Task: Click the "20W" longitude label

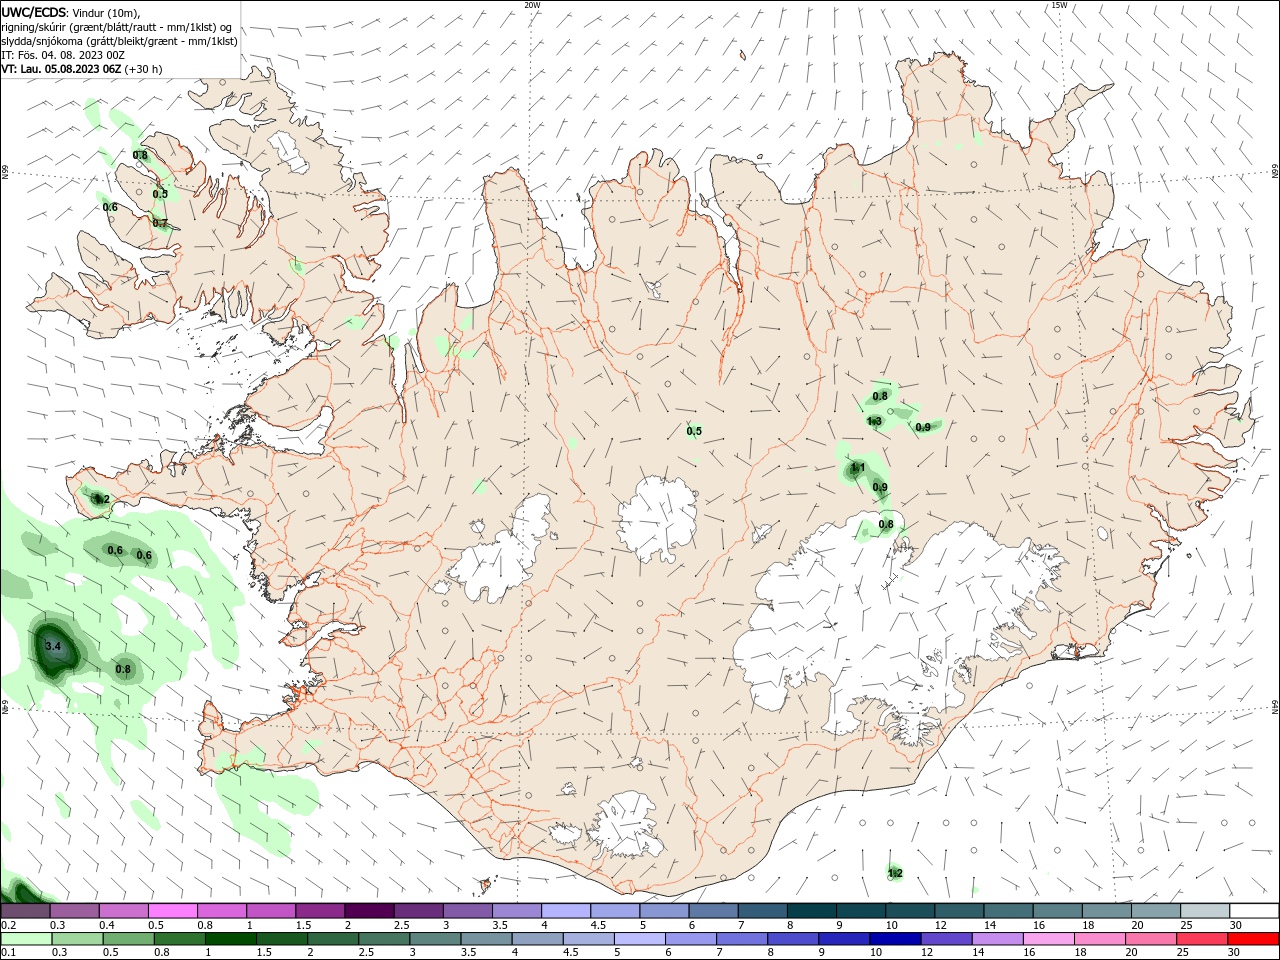Action: click(532, 5)
